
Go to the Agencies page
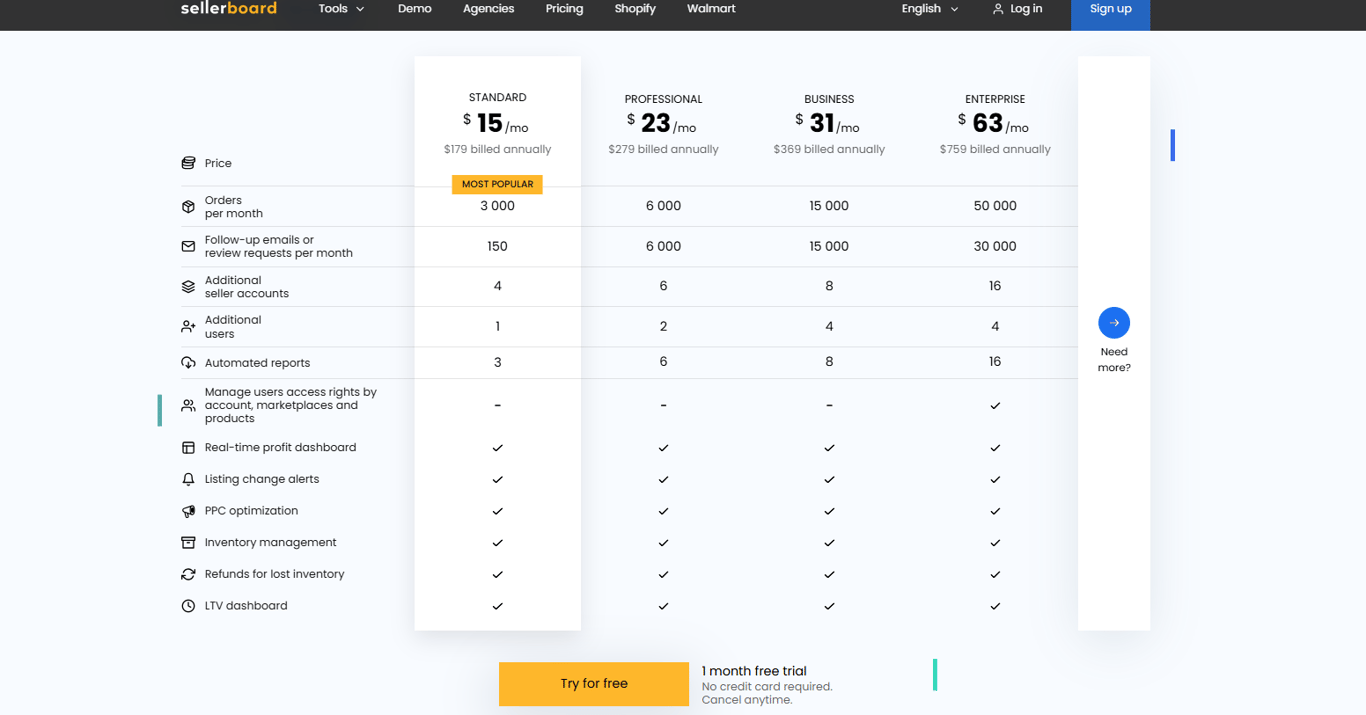pyautogui.click(x=488, y=8)
